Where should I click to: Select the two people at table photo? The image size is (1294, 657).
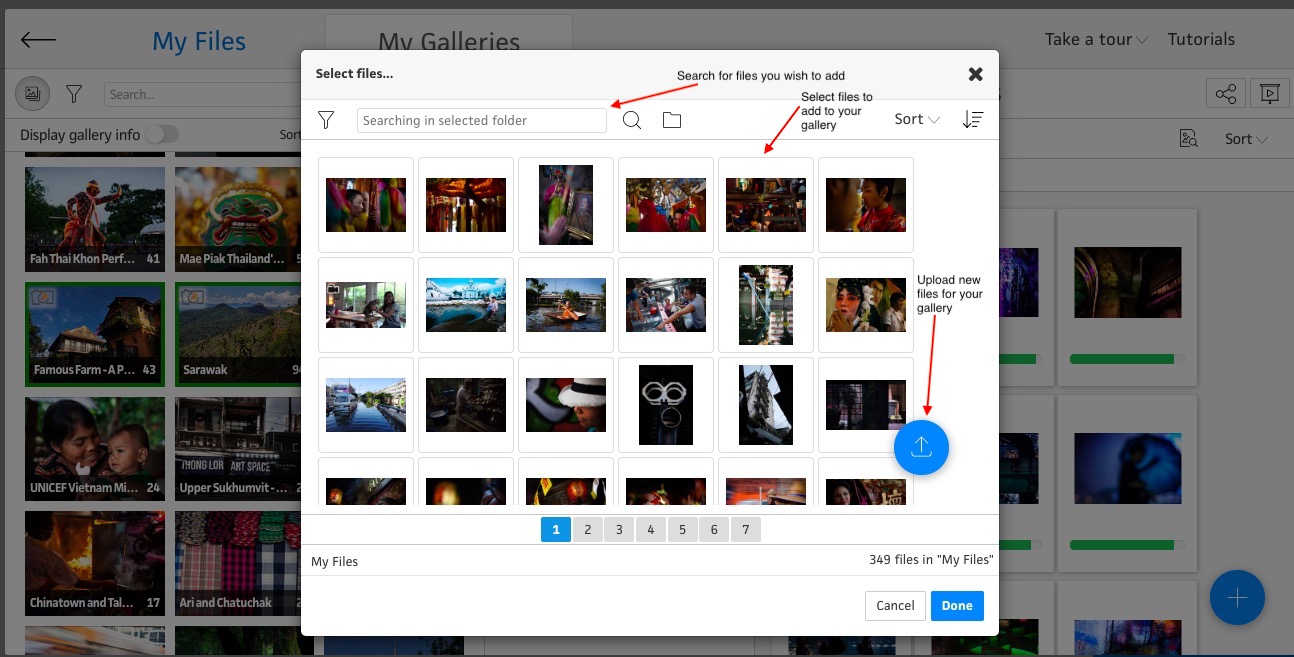click(366, 305)
